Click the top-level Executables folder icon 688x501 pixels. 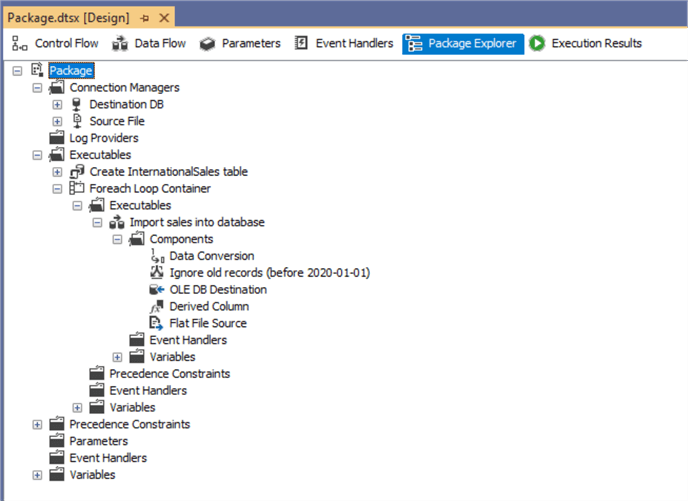point(57,154)
